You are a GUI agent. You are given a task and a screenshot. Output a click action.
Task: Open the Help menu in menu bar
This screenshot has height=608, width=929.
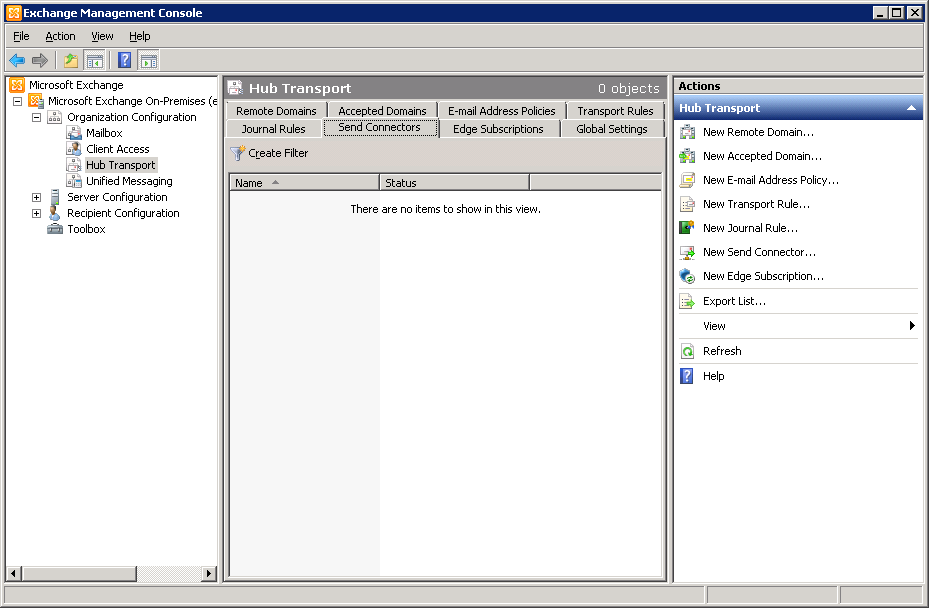click(140, 36)
